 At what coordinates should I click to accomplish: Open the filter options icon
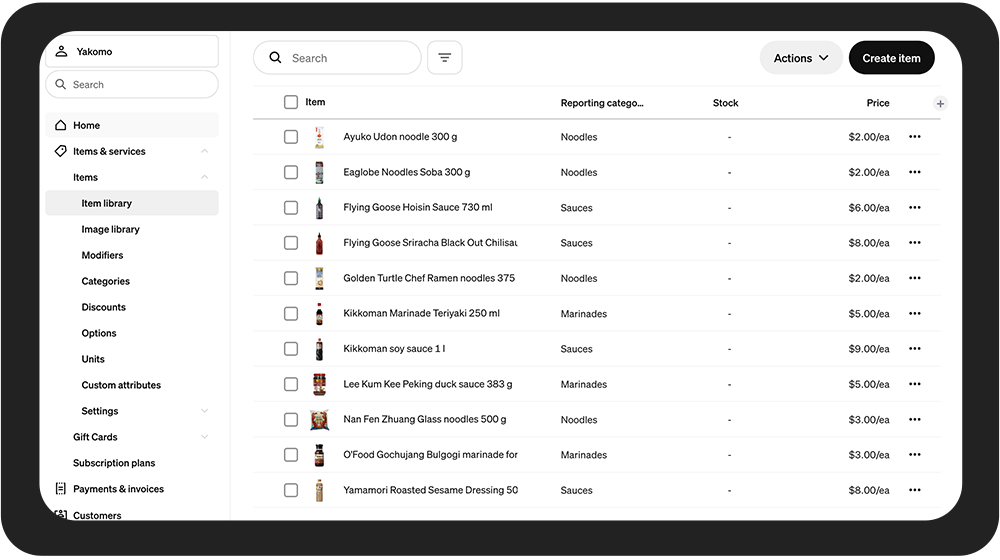(x=445, y=58)
